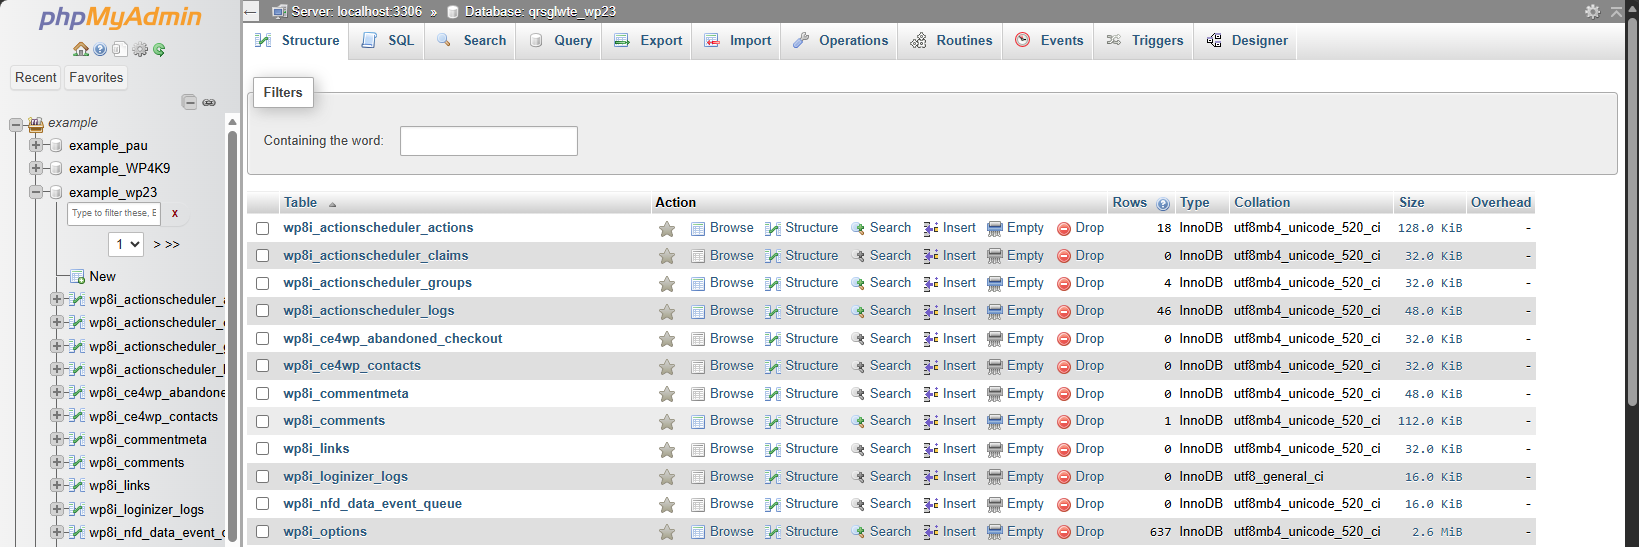Expand wp8i_comments in the sidebar tree

pyautogui.click(x=57, y=462)
